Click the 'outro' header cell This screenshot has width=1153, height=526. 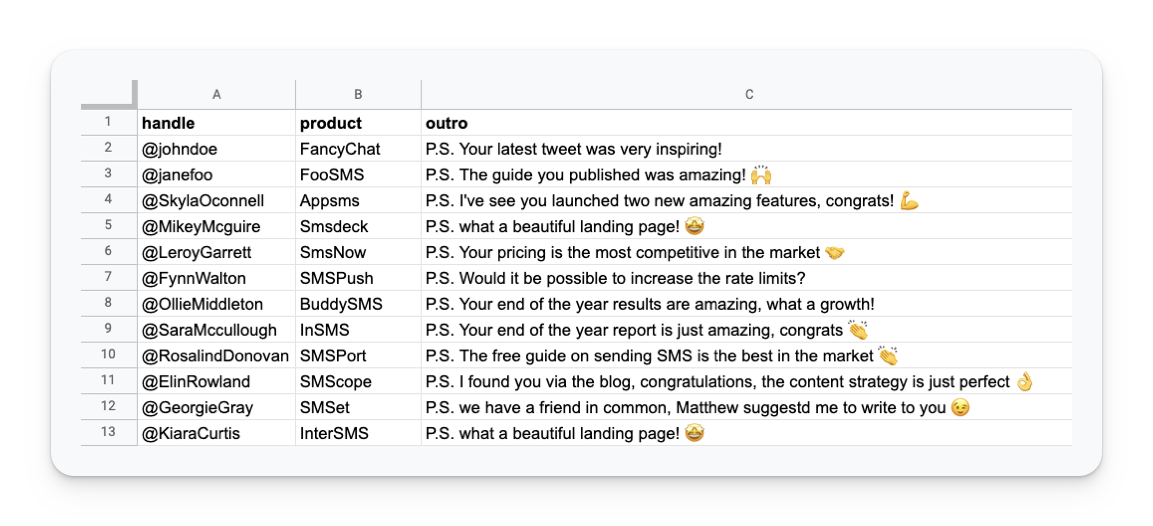746,123
